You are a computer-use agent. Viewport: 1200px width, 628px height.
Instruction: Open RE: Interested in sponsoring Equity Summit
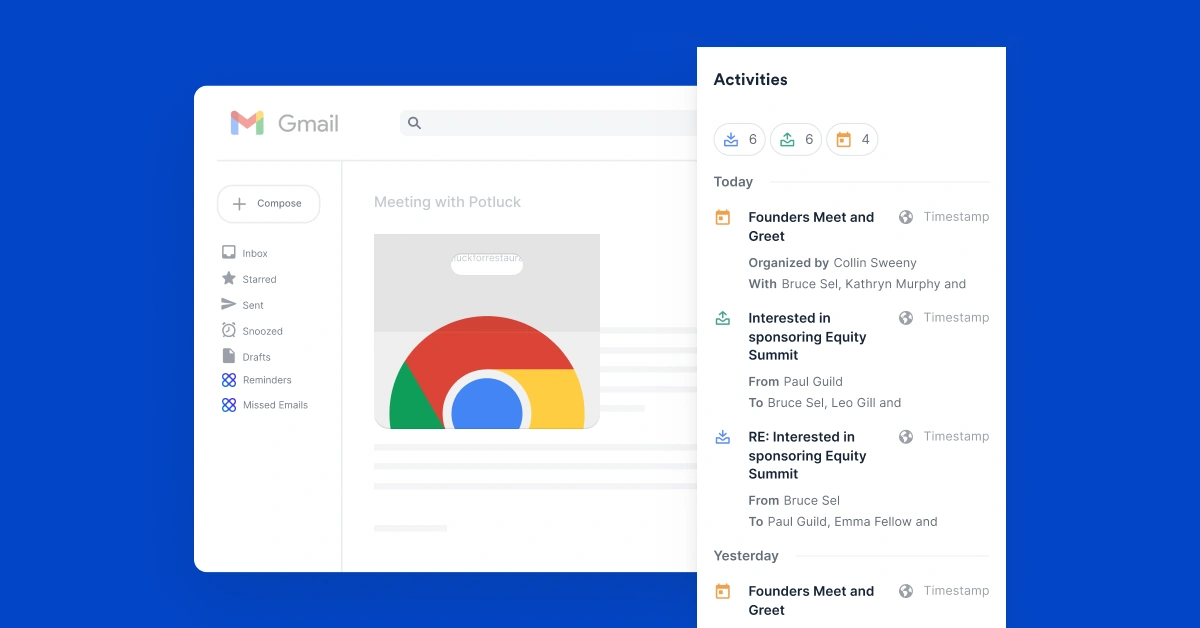pyautogui.click(x=807, y=456)
